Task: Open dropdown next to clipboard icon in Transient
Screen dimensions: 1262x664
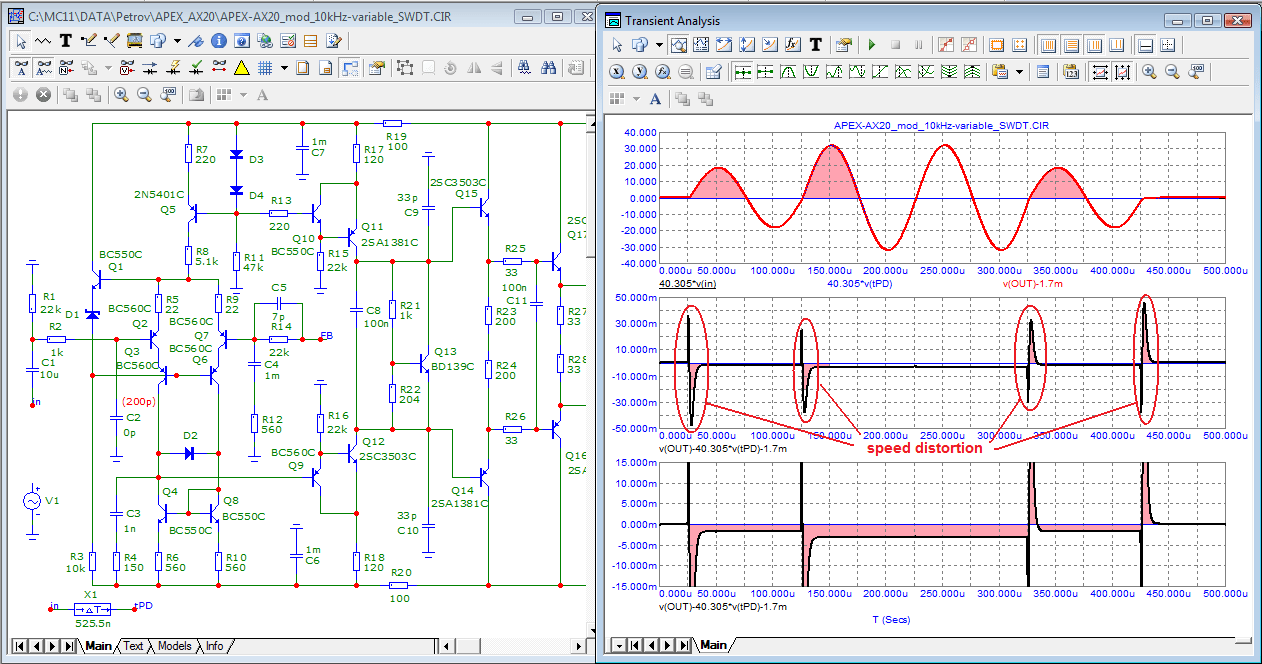Action: [x=1019, y=72]
